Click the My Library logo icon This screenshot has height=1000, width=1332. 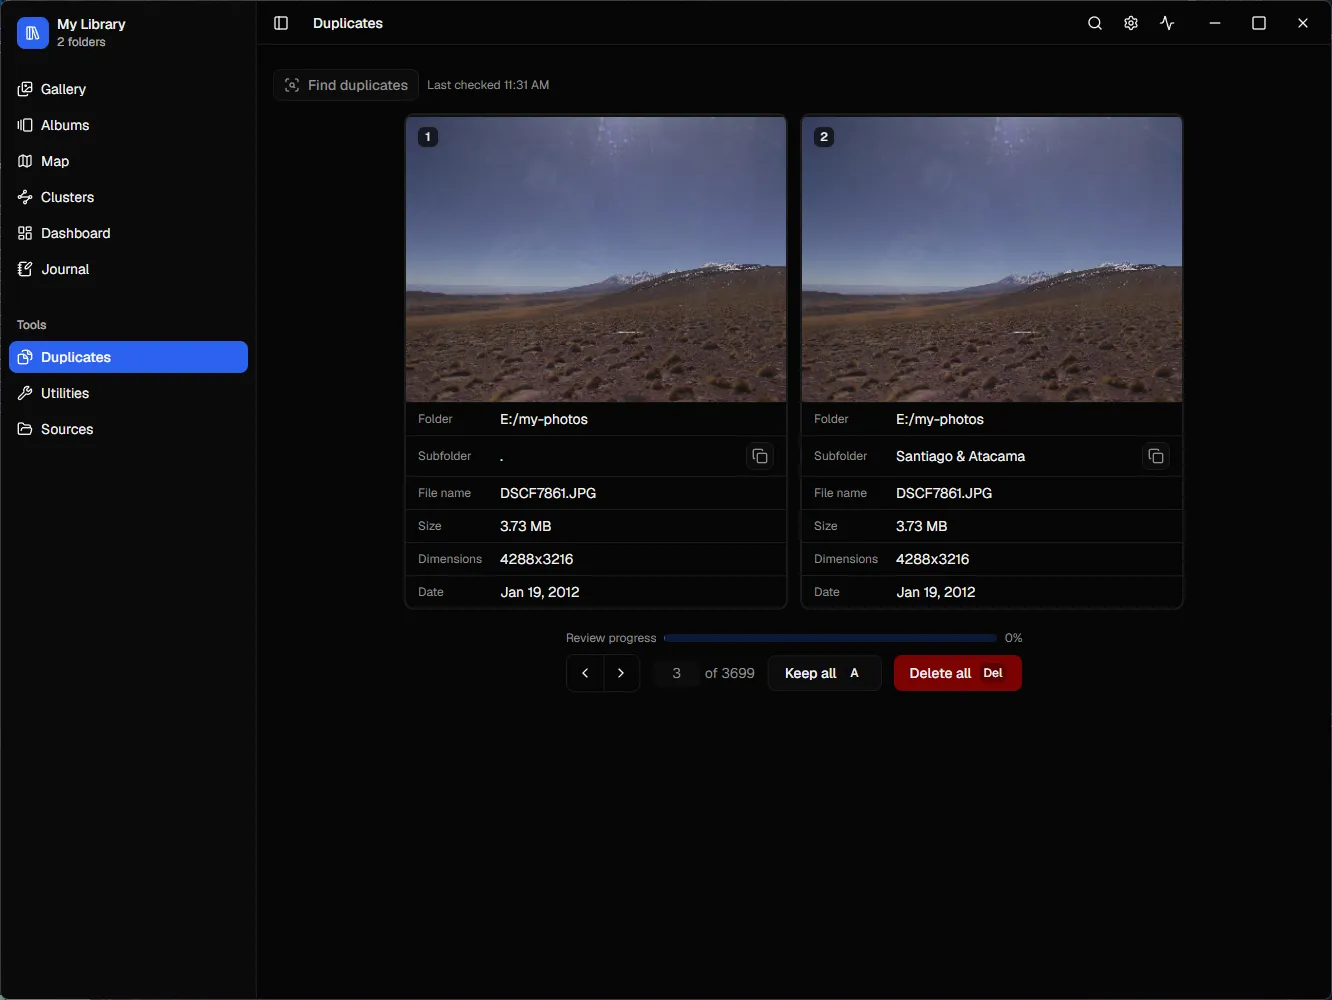[33, 33]
